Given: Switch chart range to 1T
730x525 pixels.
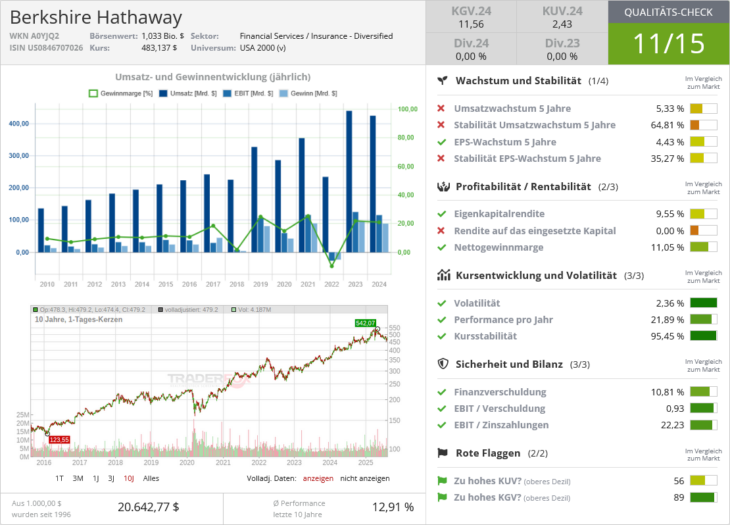Looking at the screenshot, I should click(59, 478).
